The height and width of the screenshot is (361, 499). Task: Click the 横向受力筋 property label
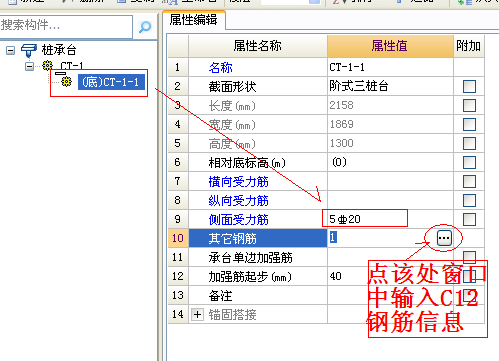(x=239, y=182)
